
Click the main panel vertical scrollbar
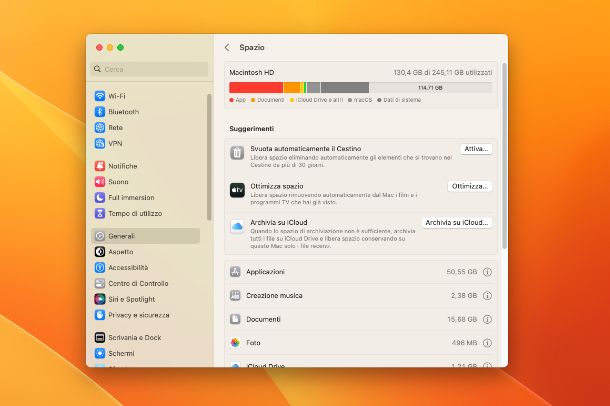point(504,156)
